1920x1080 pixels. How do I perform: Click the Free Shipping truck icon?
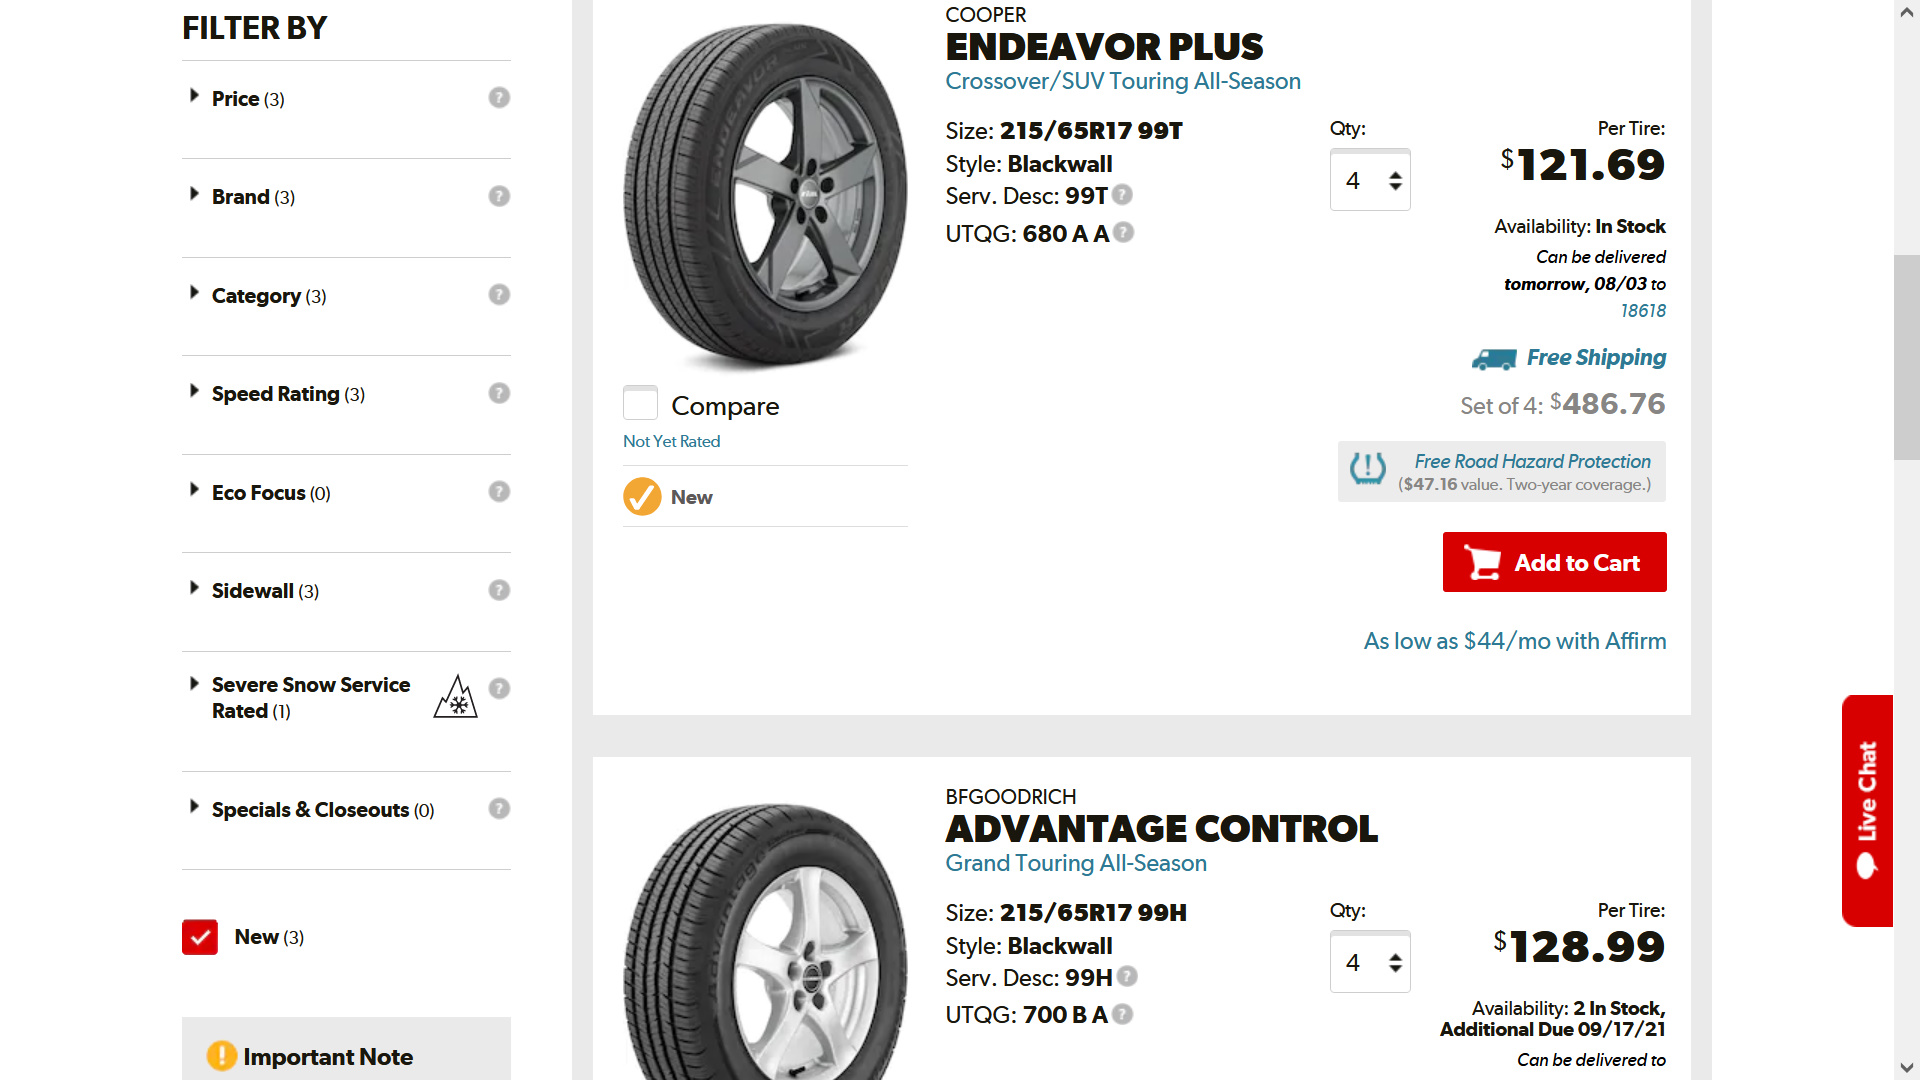[1494, 359]
